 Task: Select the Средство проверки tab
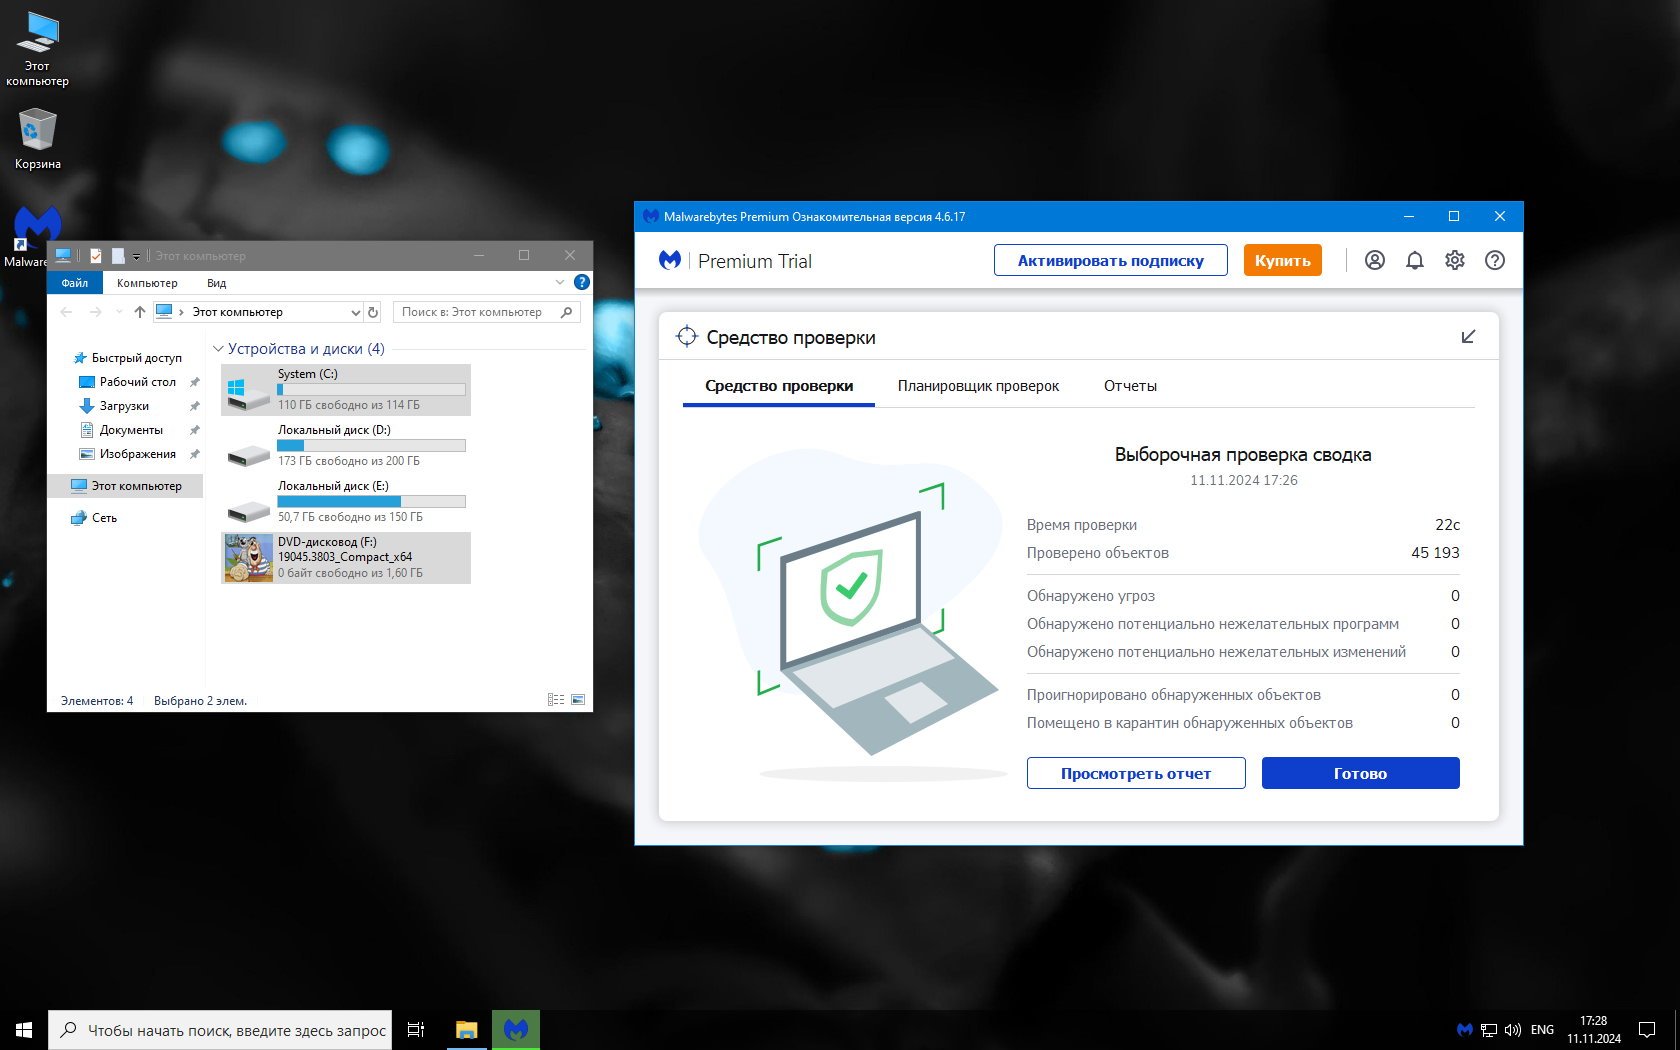(779, 386)
